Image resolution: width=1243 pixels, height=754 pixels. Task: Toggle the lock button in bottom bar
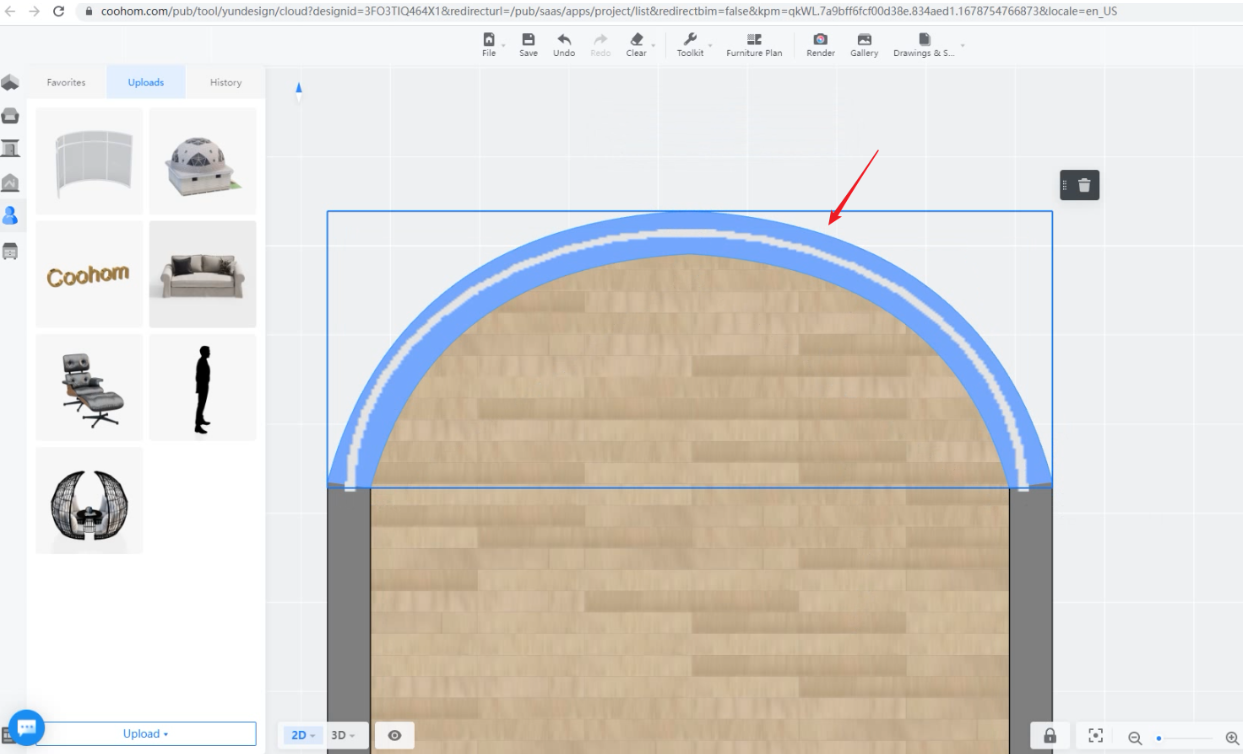(x=1049, y=736)
